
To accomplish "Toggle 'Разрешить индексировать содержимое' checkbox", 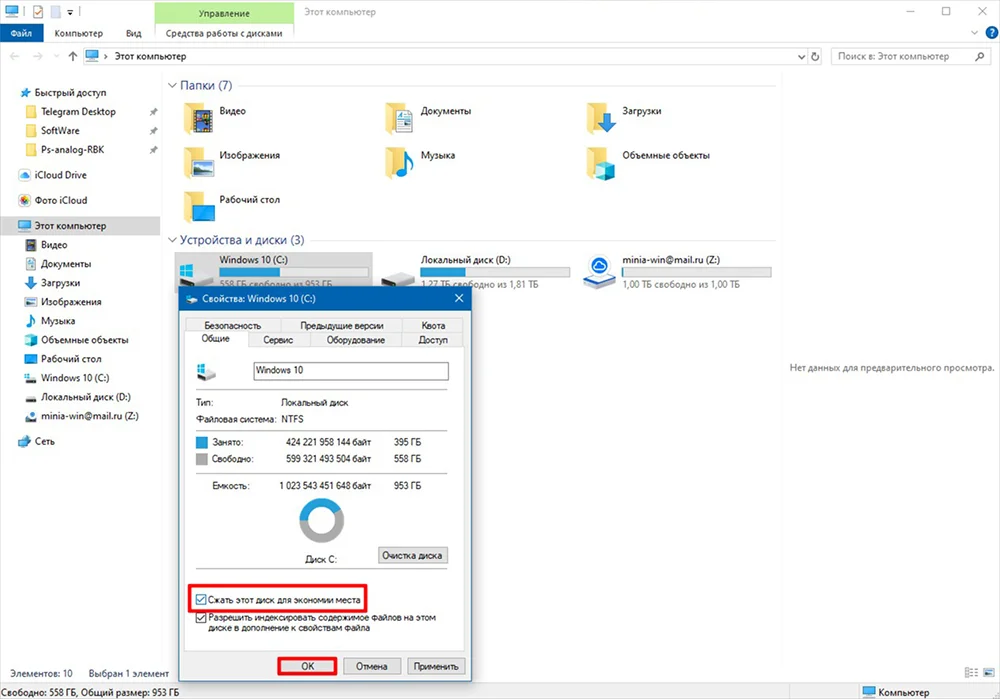I will pyautogui.click(x=203, y=618).
